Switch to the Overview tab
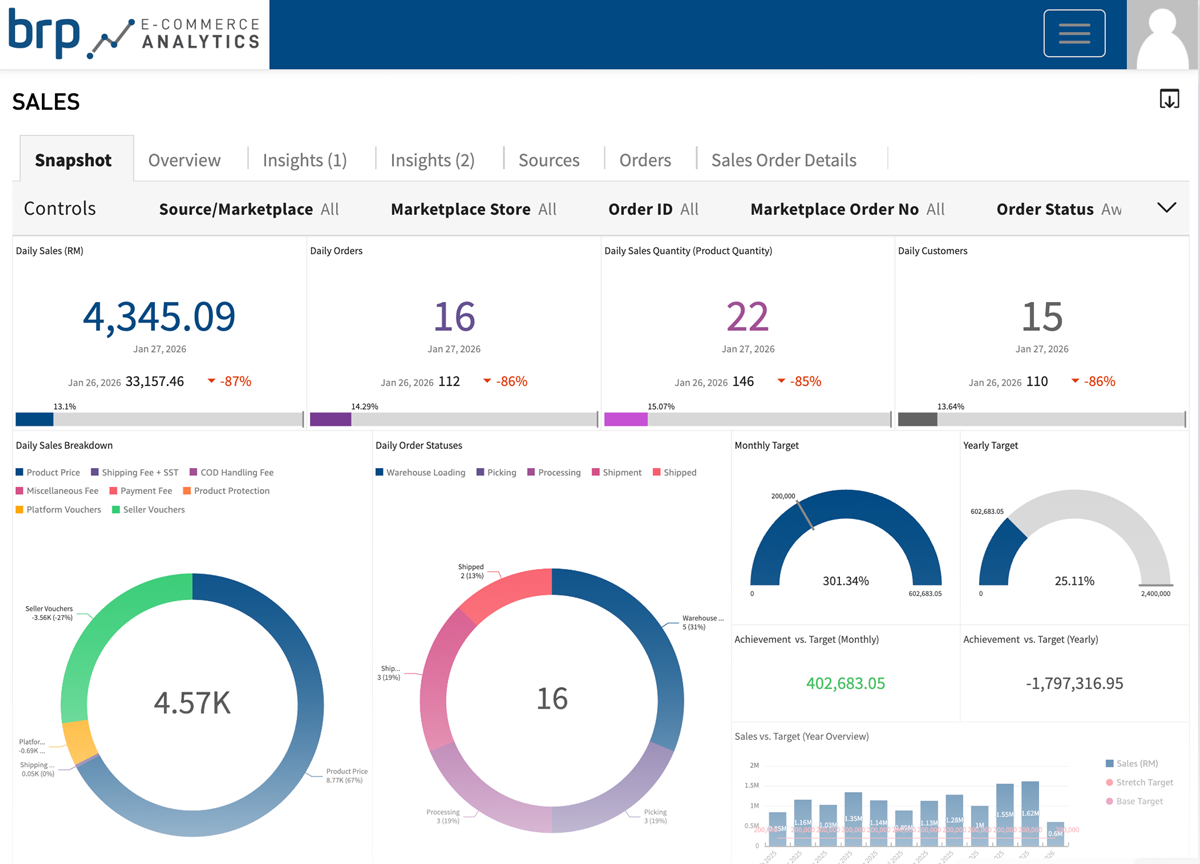This screenshot has width=1200, height=864. 184,159
